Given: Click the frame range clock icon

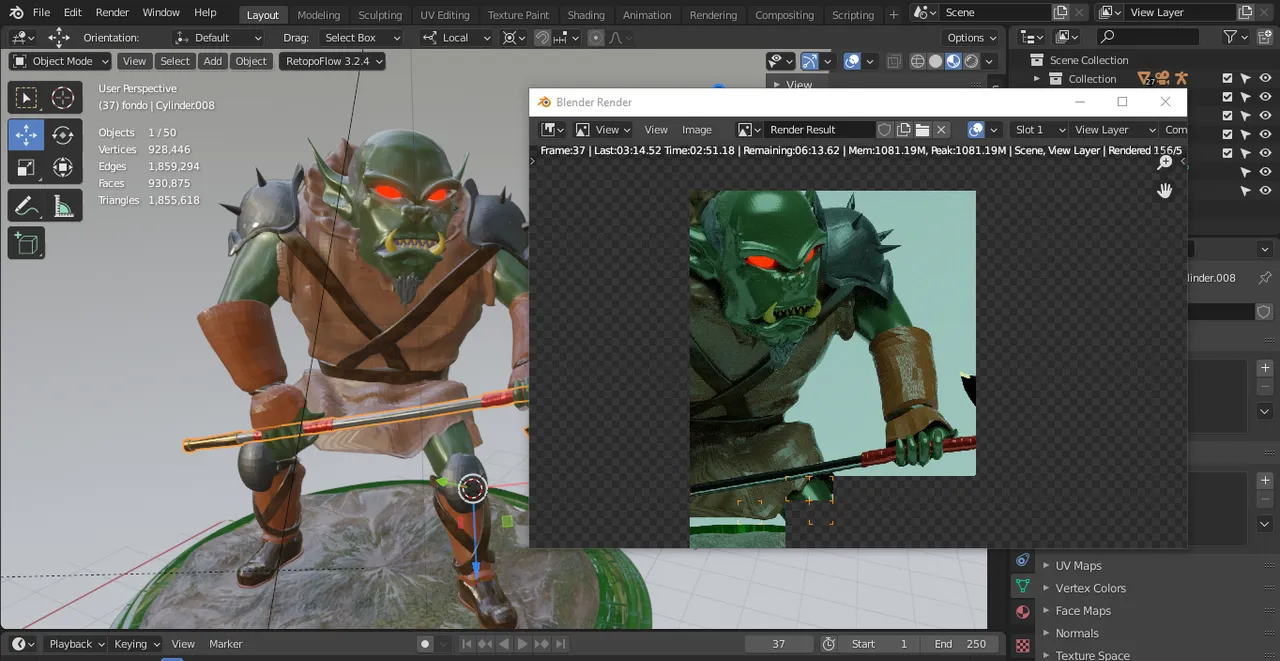Looking at the screenshot, I should point(828,644).
